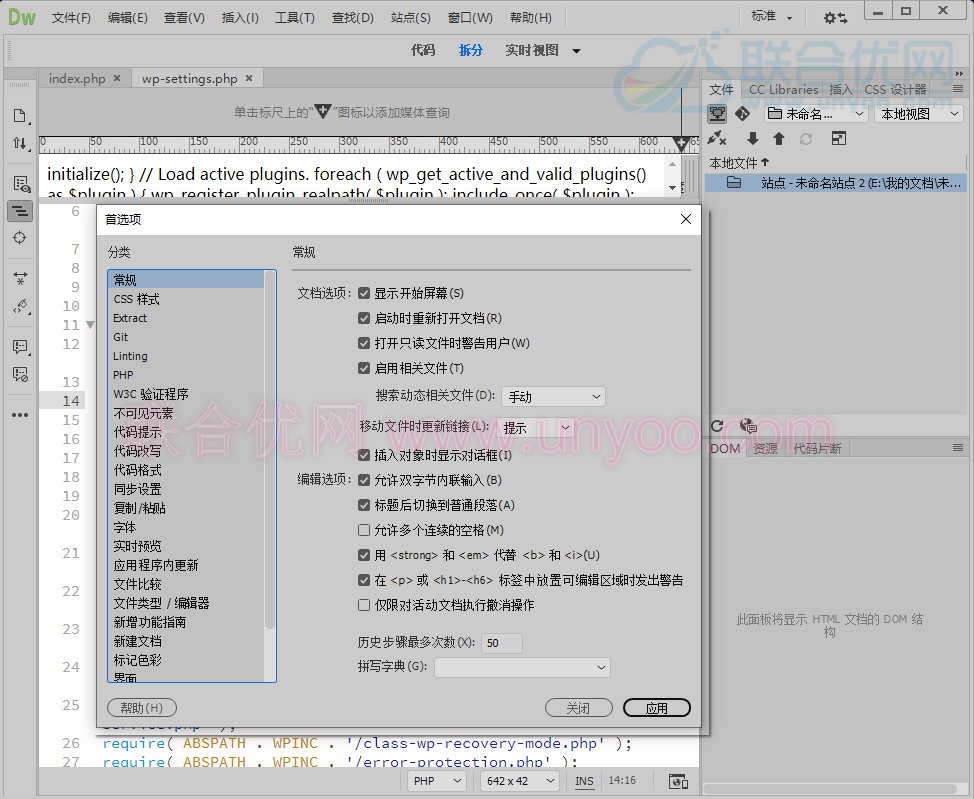Open the 搜索动态相关文件 dropdown

click(553, 397)
